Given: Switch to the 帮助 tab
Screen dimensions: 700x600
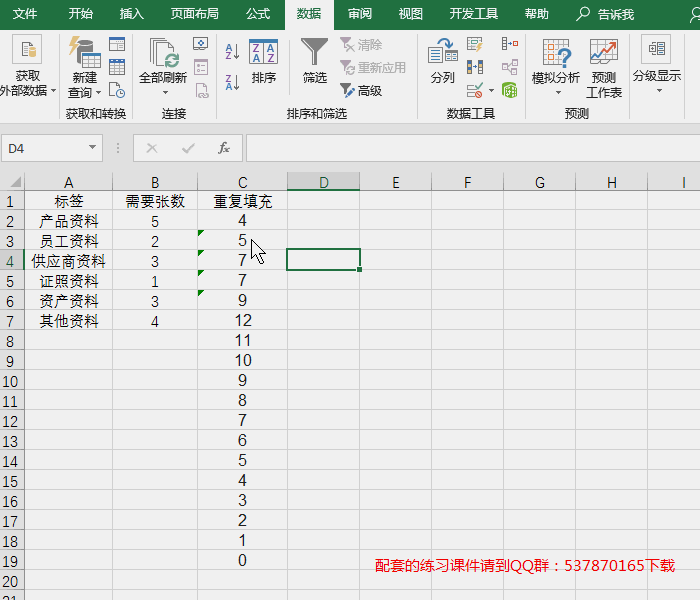Looking at the screenshot, I should click(537, 14).
